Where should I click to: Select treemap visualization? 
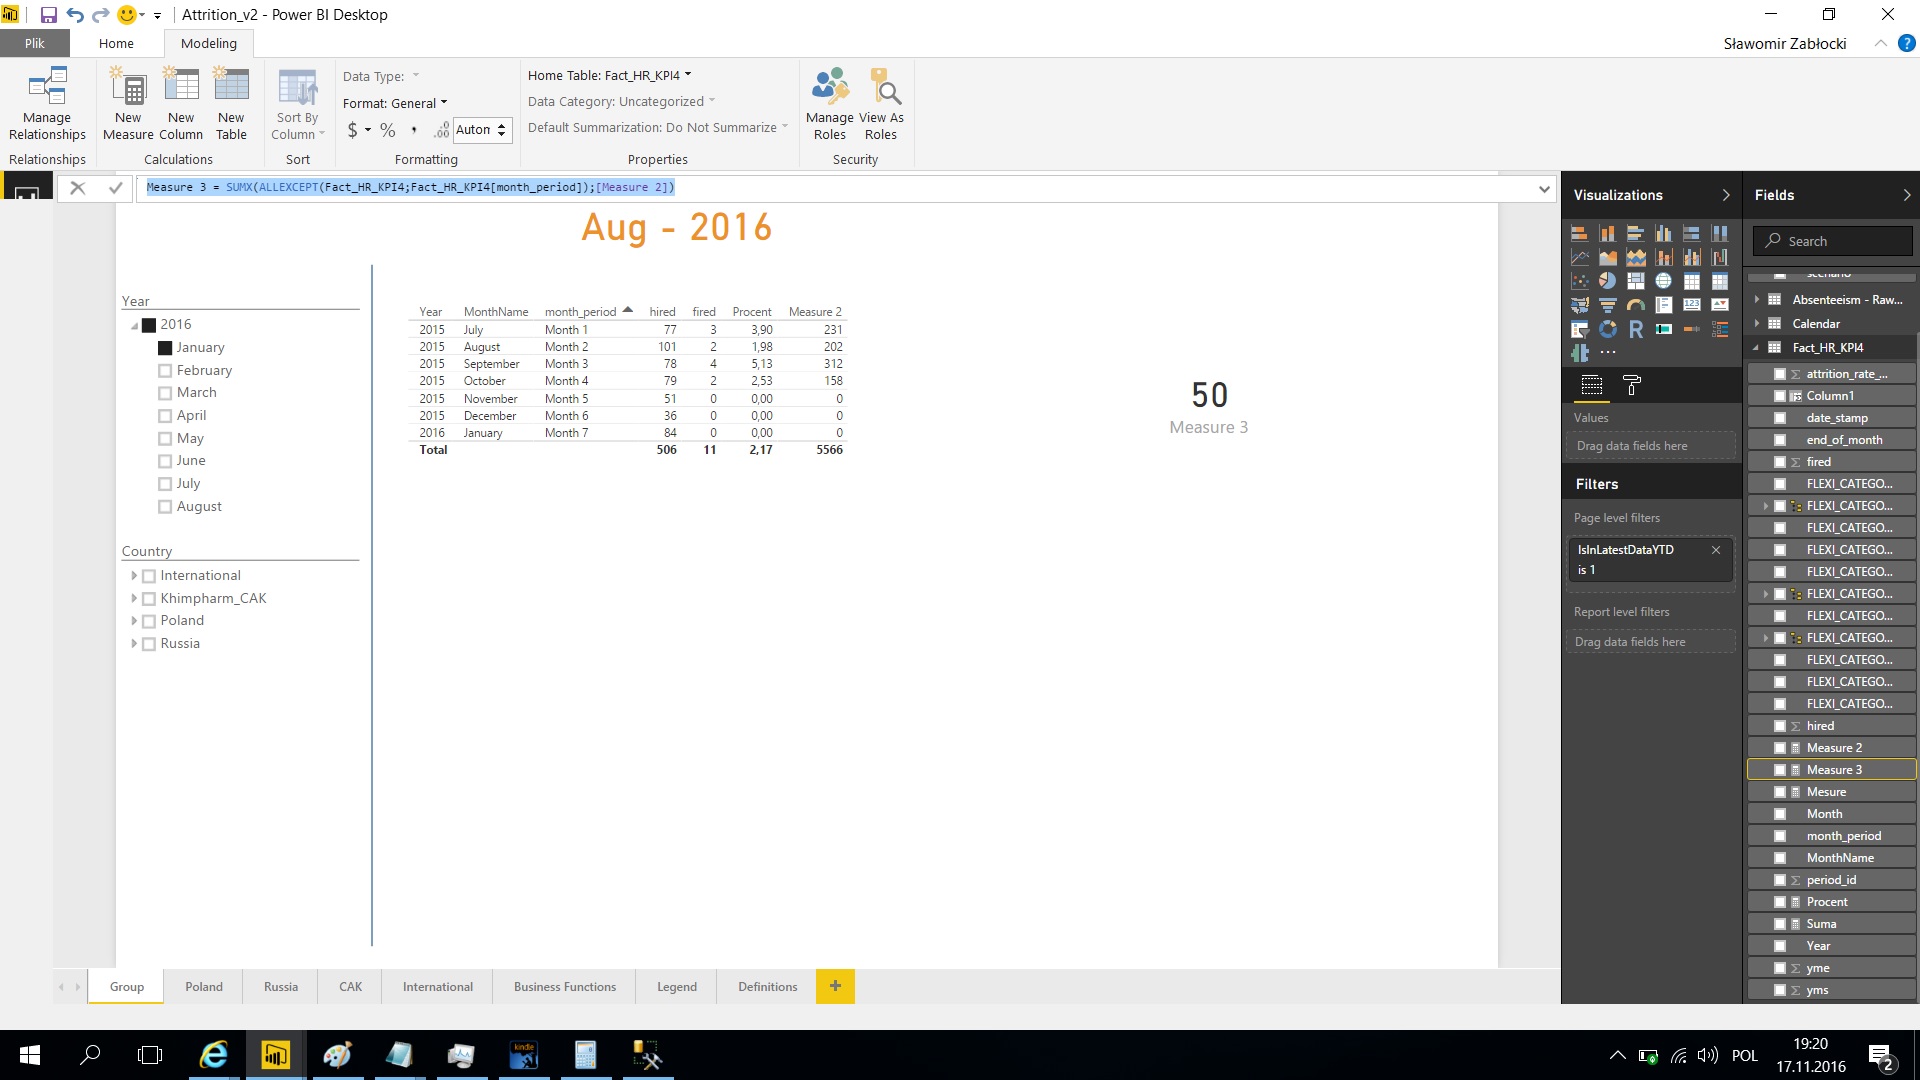point(1635,281)
